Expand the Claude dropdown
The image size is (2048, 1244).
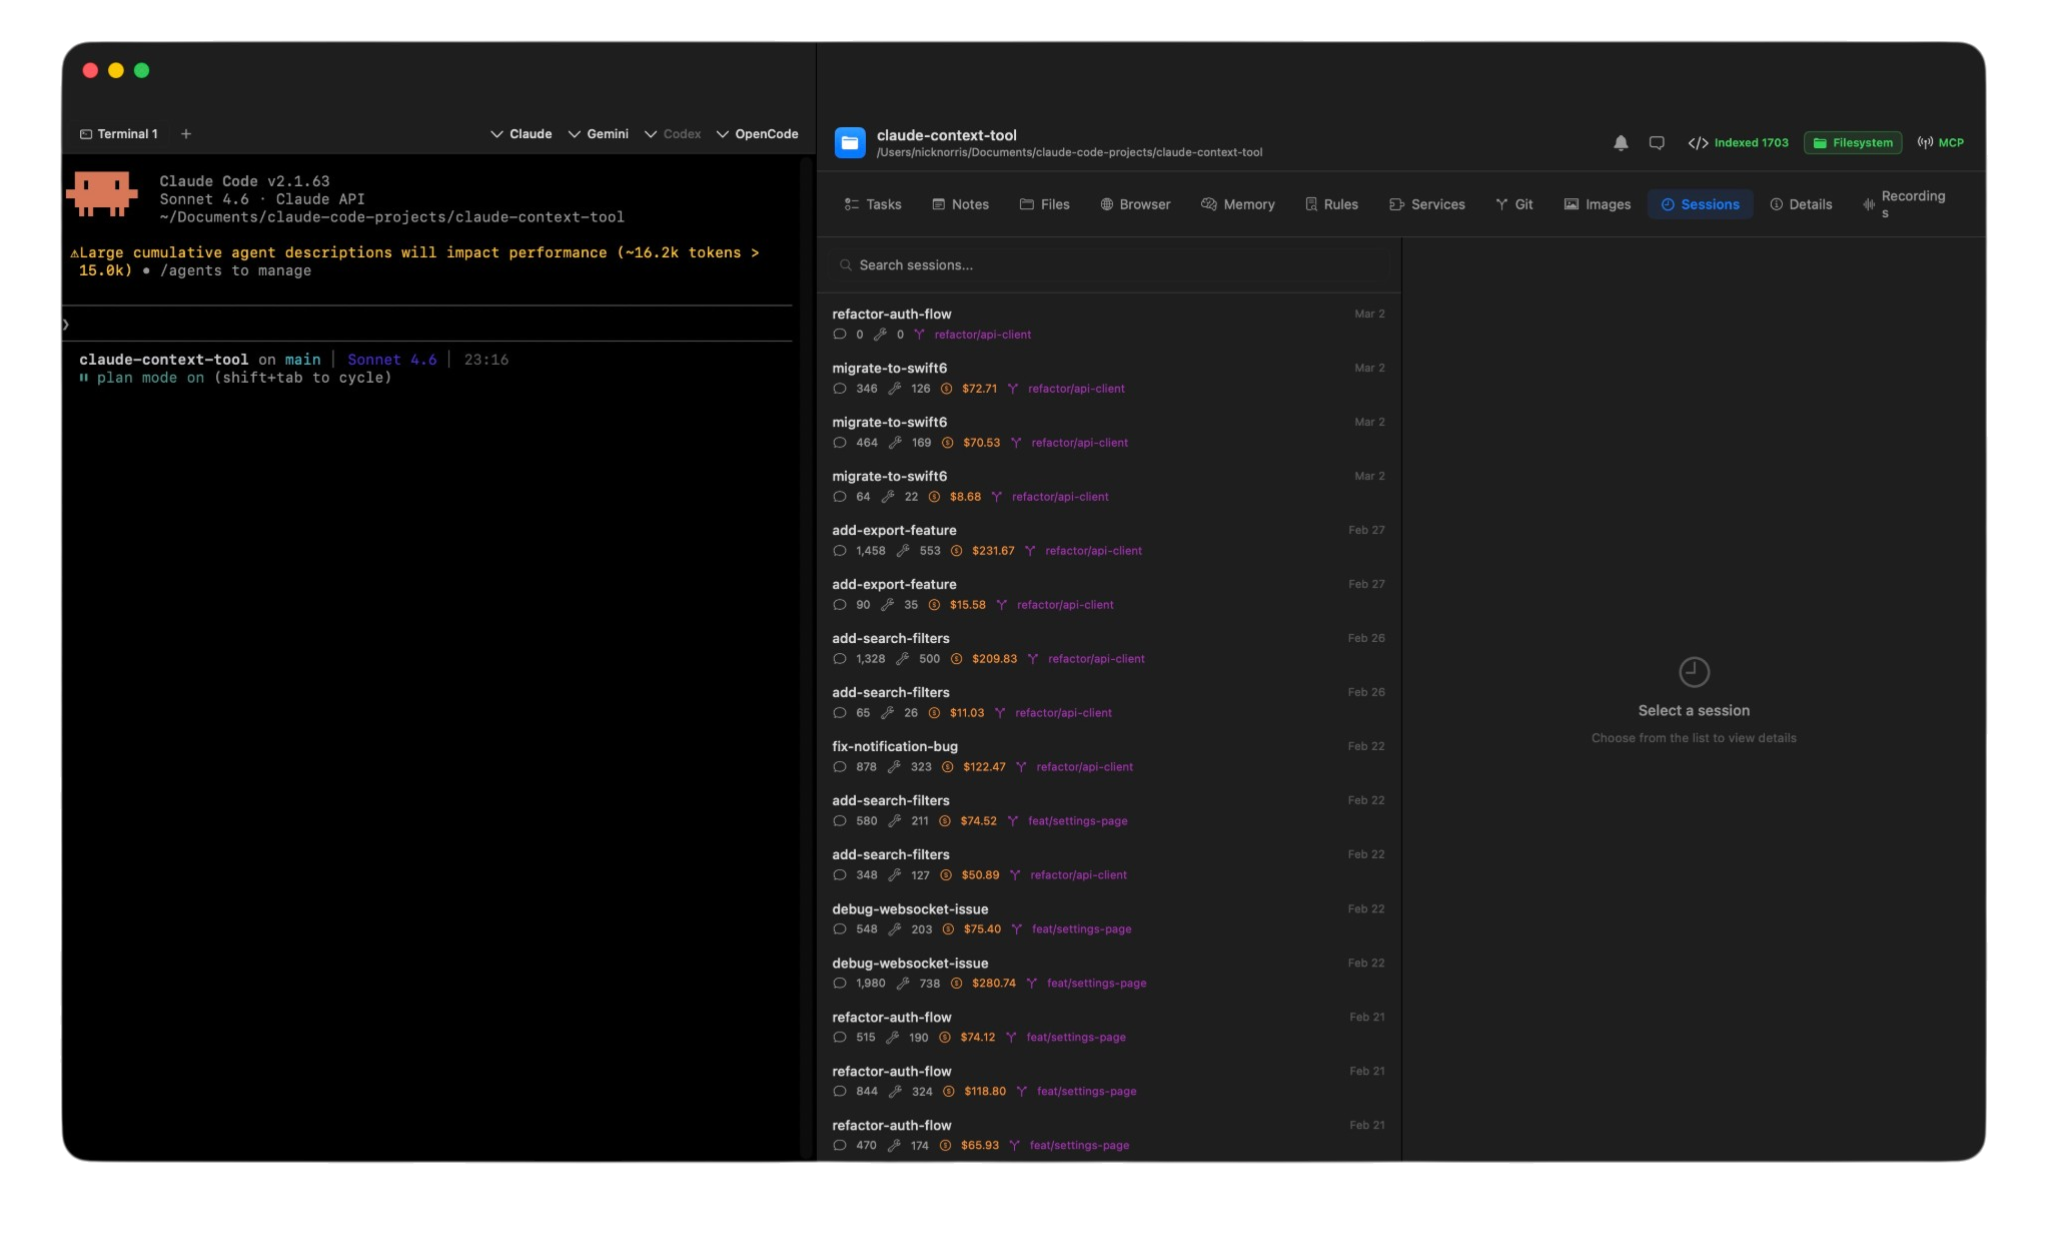coord(521,134)
